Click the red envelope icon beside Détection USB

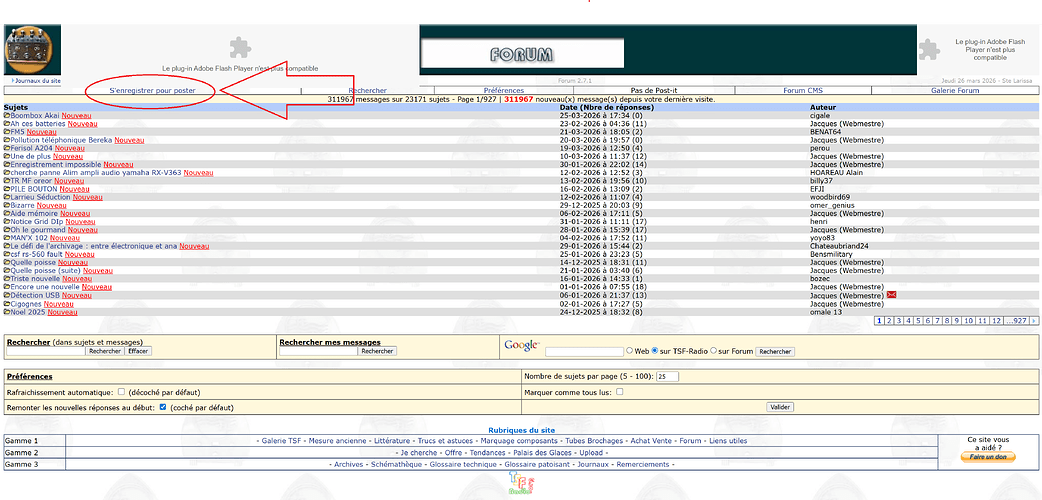coord(892,295)
